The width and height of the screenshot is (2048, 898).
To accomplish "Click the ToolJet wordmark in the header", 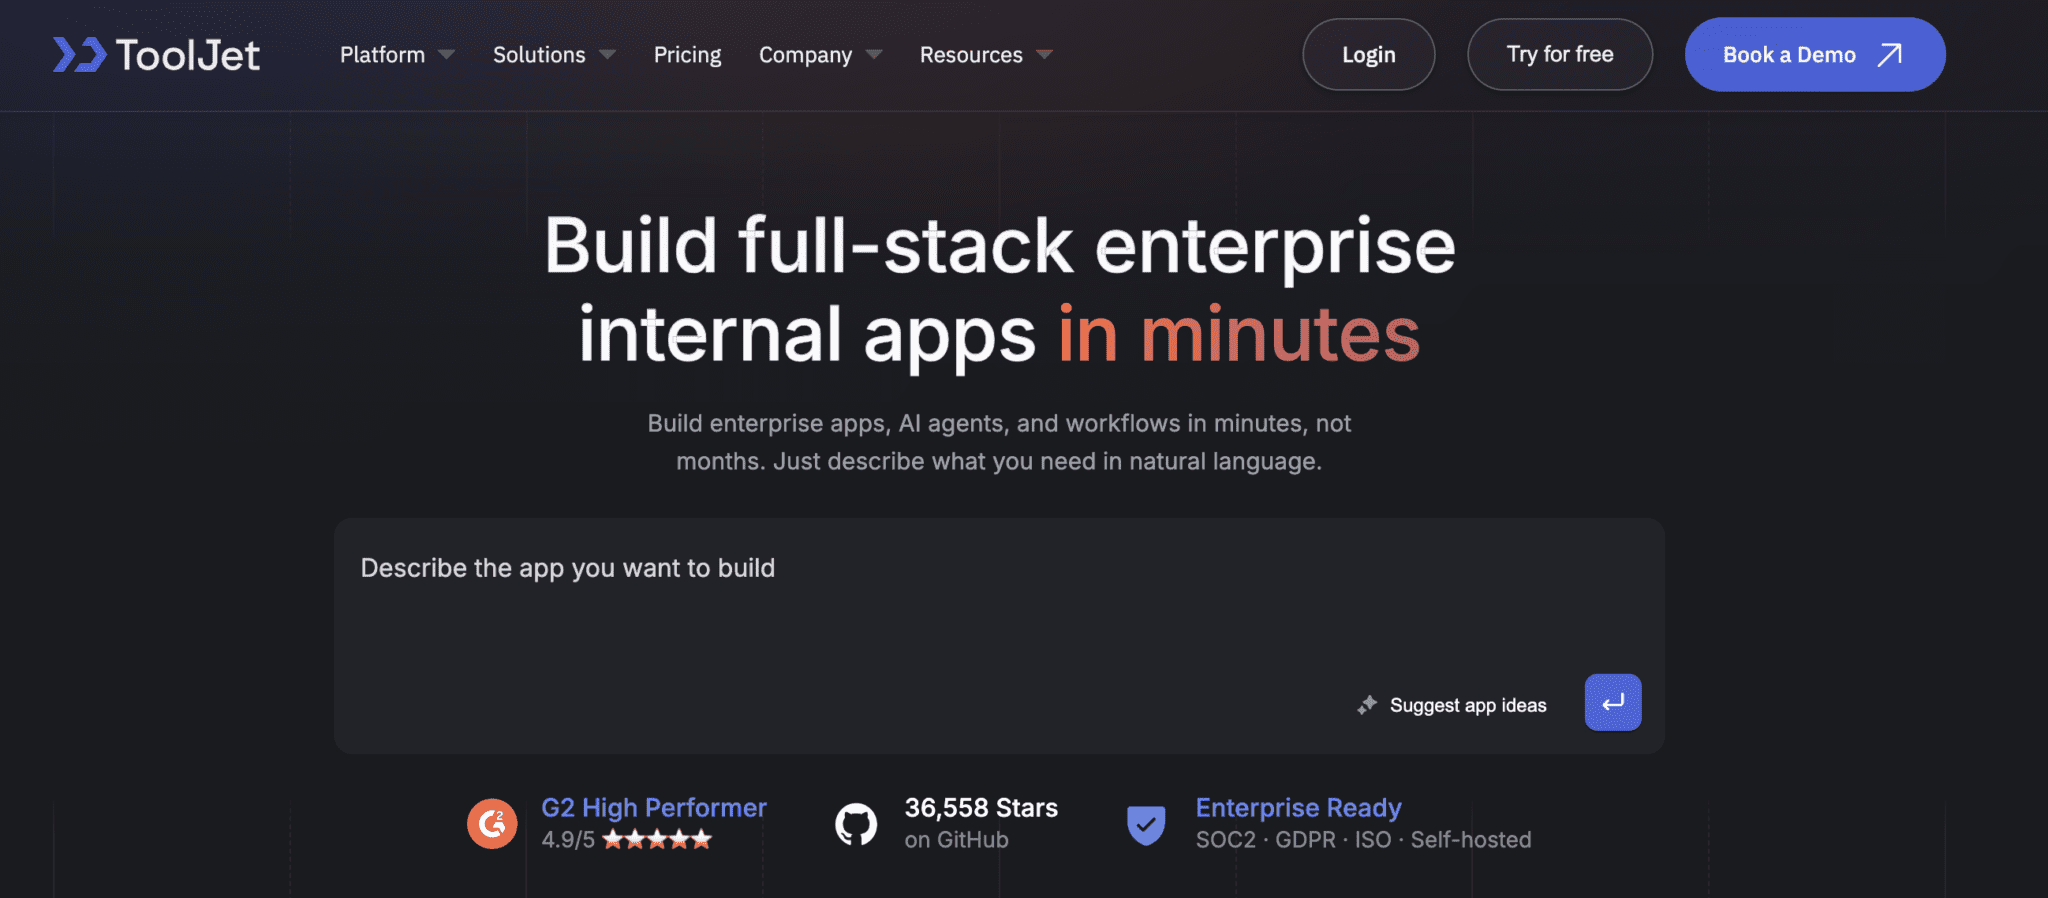I will coord(188,55).
